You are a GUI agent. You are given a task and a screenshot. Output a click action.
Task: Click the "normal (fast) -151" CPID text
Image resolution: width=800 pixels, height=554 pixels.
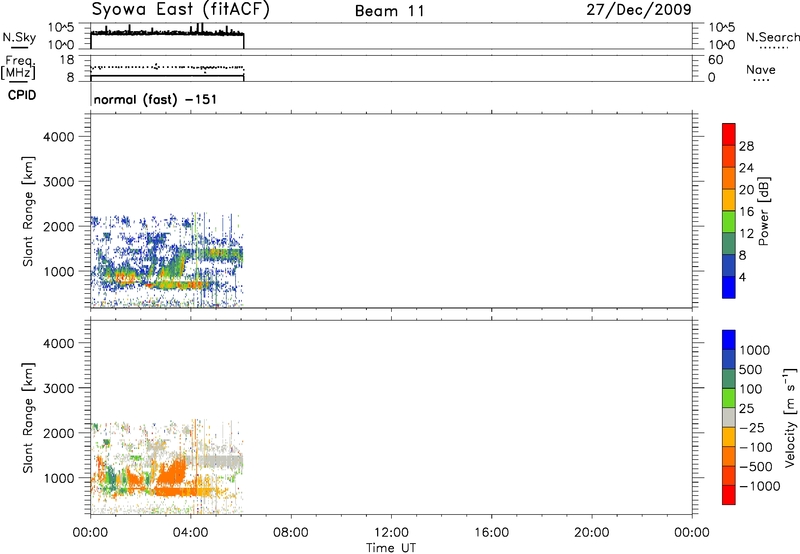coord(155,99)
